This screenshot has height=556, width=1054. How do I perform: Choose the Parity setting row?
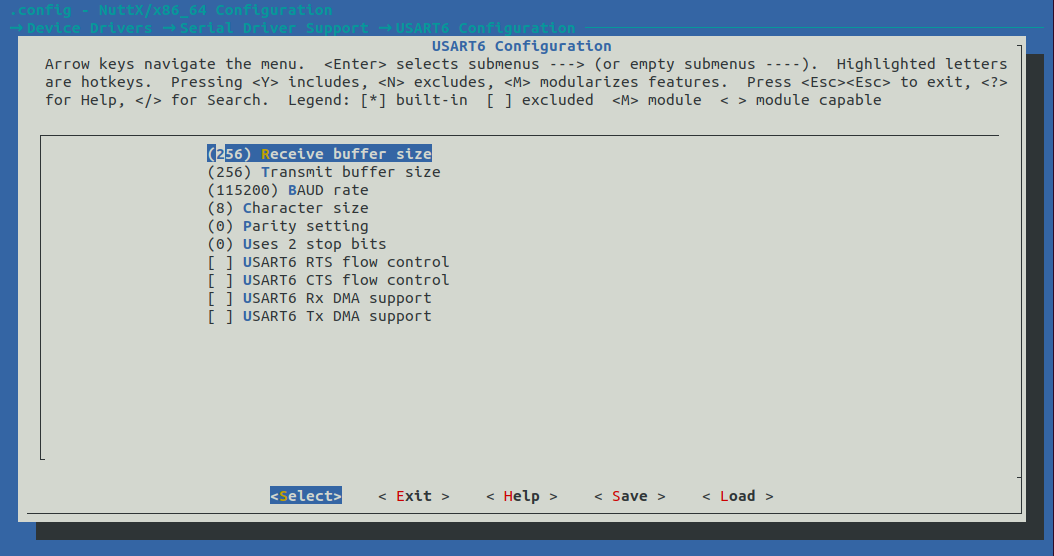click(x=288, y=227)
